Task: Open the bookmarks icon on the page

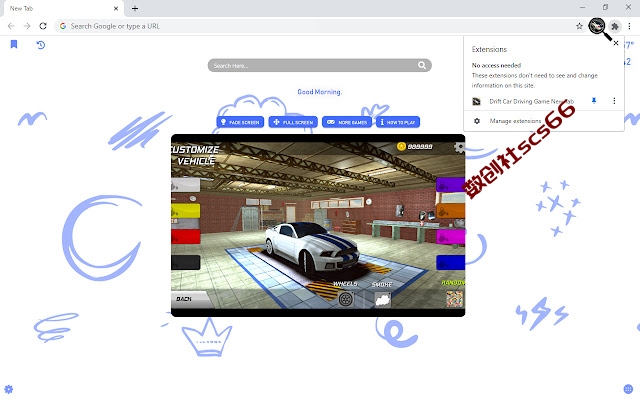Action: tap(14, 44)
